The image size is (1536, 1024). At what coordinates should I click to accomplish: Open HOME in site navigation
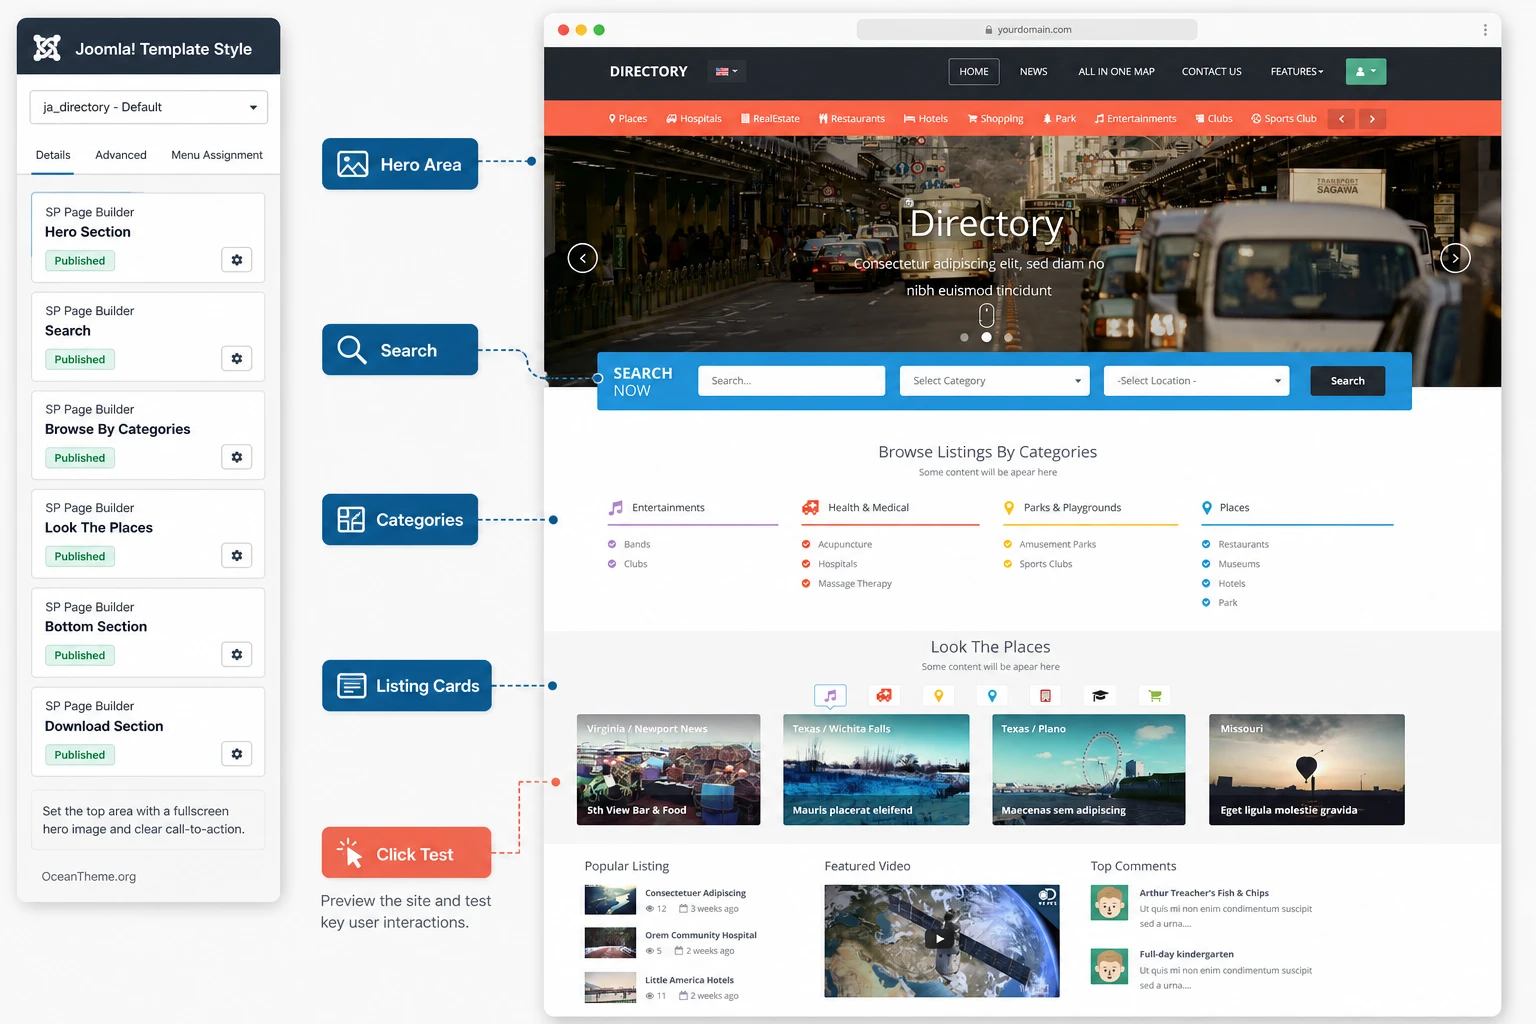[x=974, y=71]
